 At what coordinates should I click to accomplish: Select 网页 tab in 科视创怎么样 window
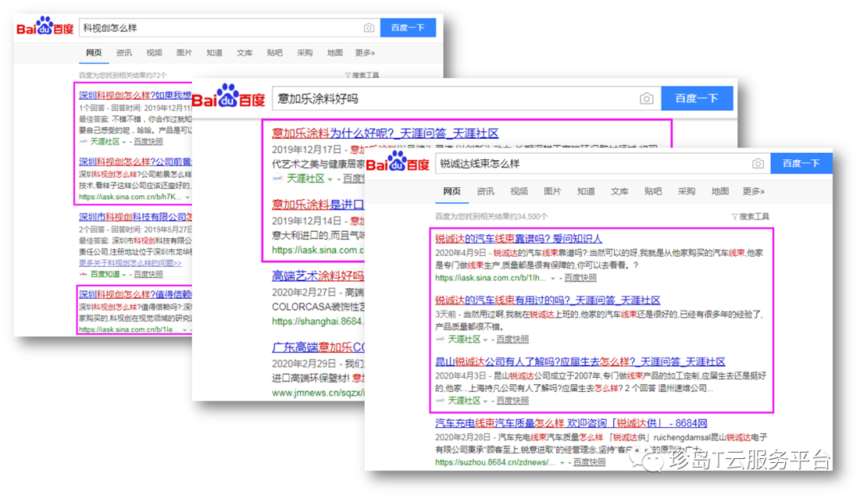click(x=94, y=53)
